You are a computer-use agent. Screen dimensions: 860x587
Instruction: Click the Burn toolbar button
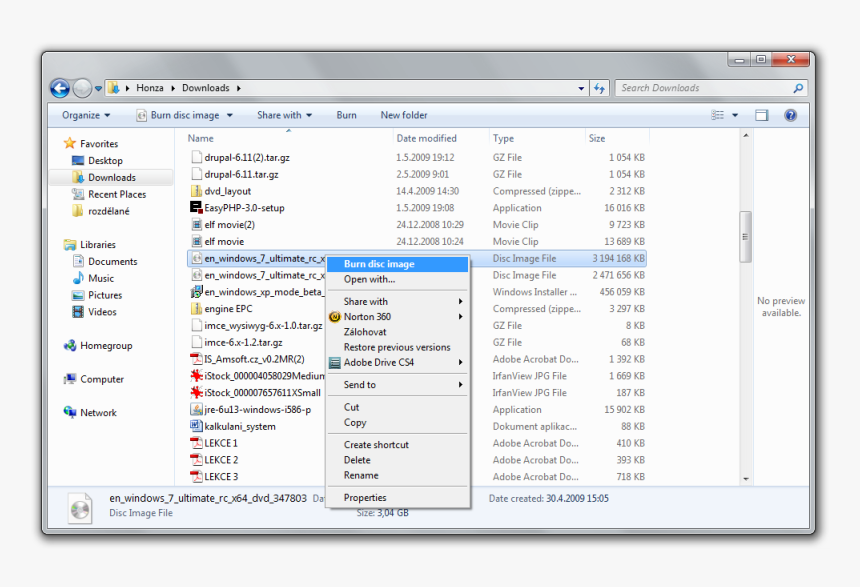(347, 115)
